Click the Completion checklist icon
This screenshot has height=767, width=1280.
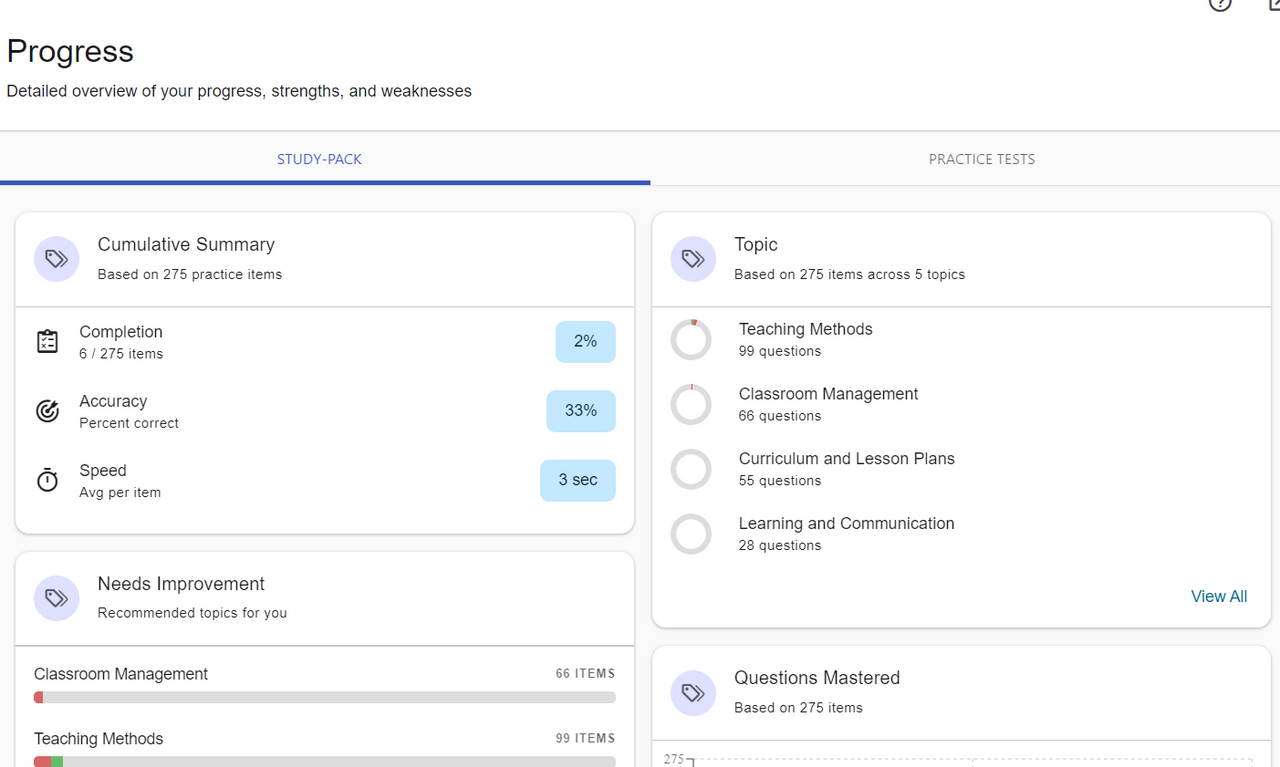point(47,341)
